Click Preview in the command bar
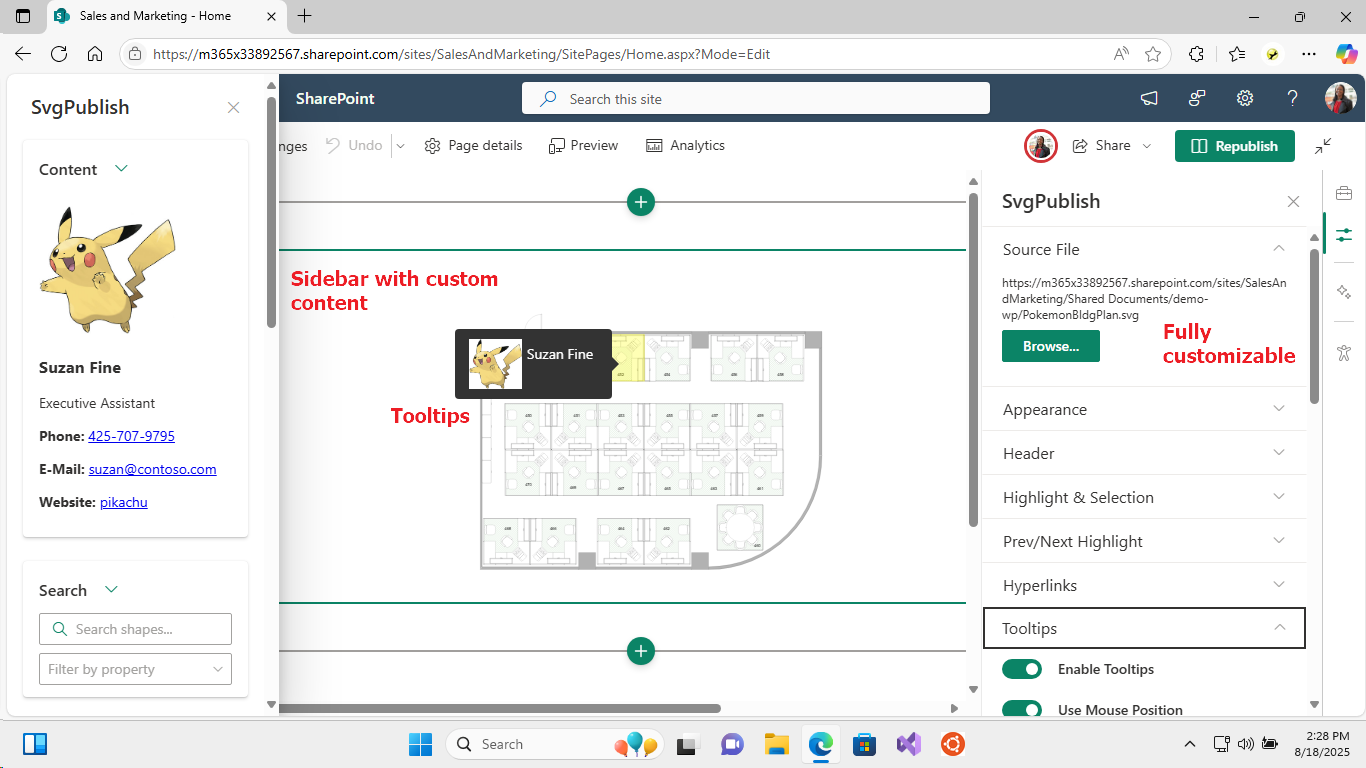Viewport: 1366px width, 768px height. [x=583, y=146]
